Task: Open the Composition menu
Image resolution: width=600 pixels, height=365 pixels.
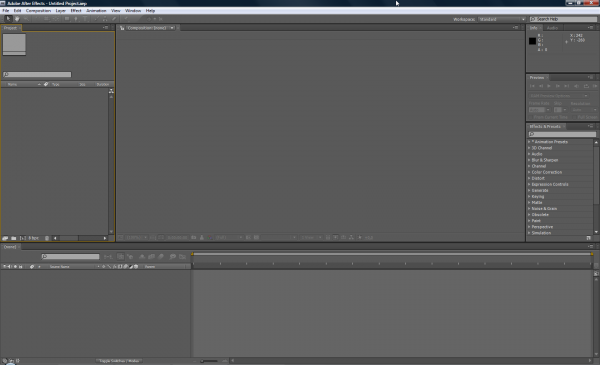Action: [x=38, y=11]
